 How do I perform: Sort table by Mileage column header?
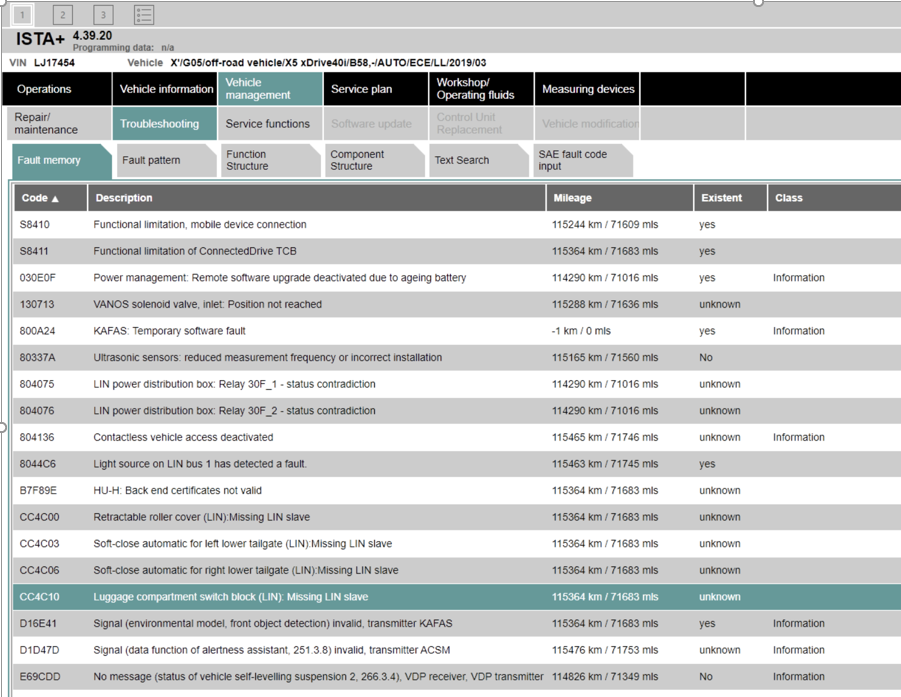[x=618, y=198]
